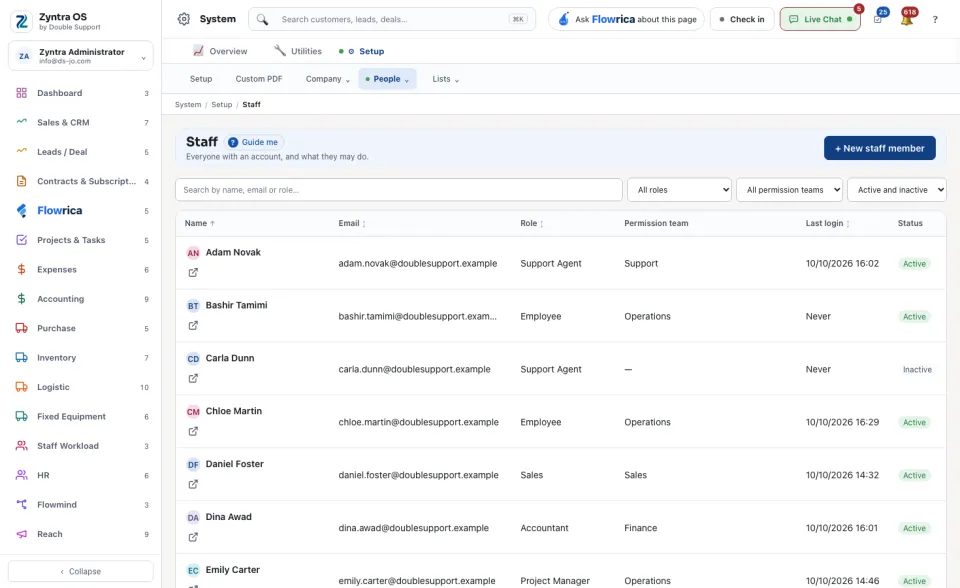960x588 pixels.
Task: Click the Setup breadcrumb link
Action: click(222, 105)
